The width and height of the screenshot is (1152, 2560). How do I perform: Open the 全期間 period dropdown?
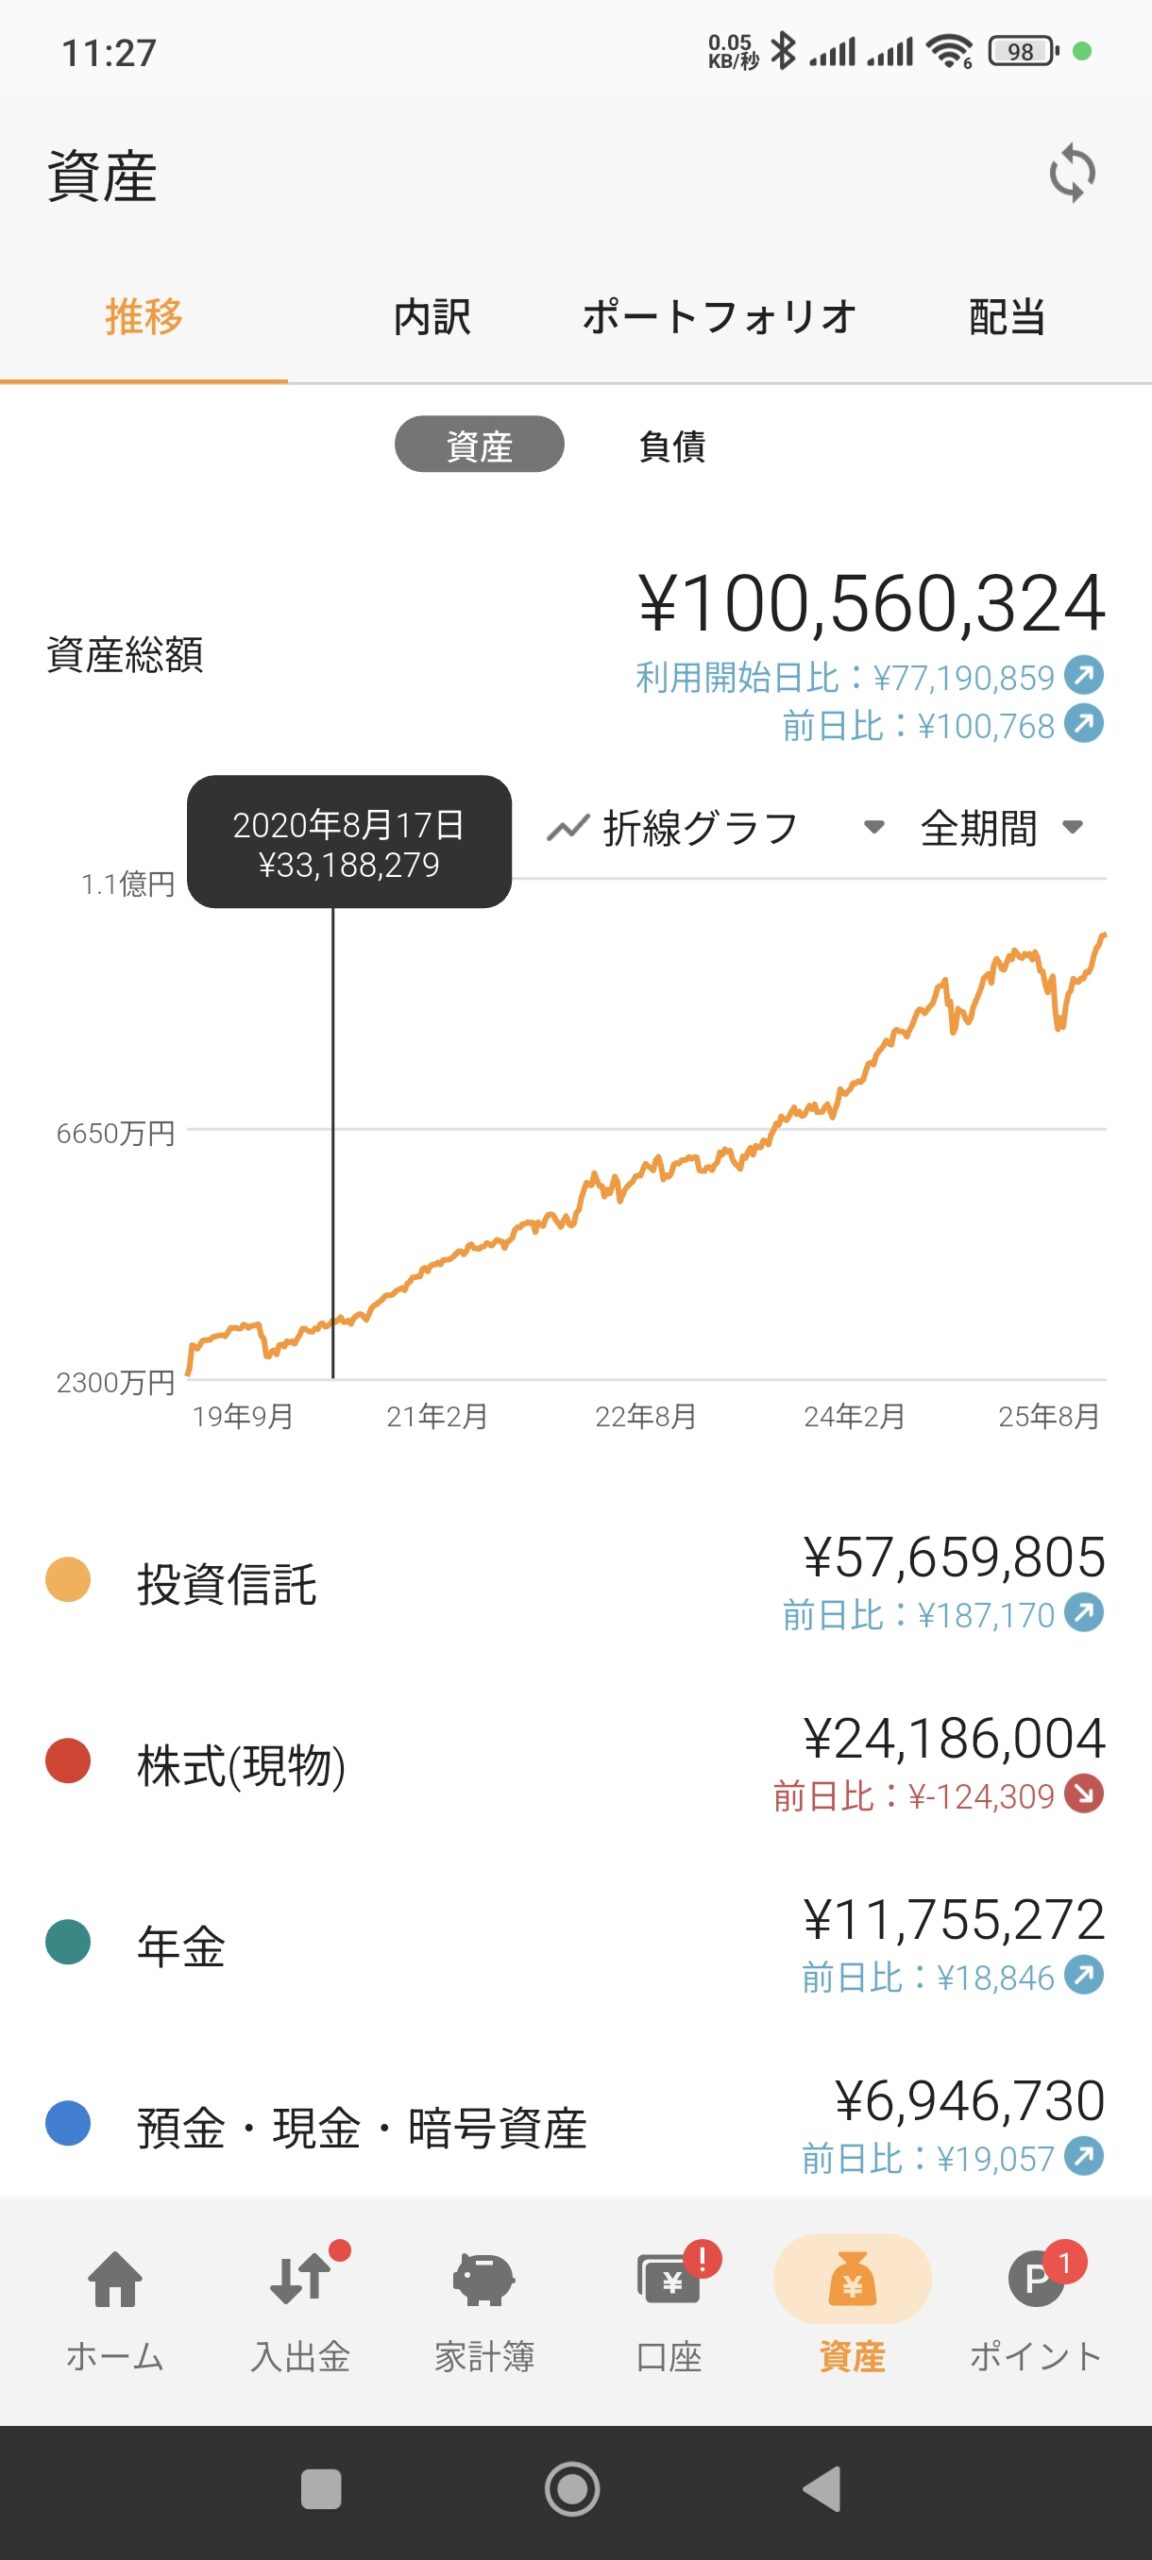click(x=1002, y=828)
